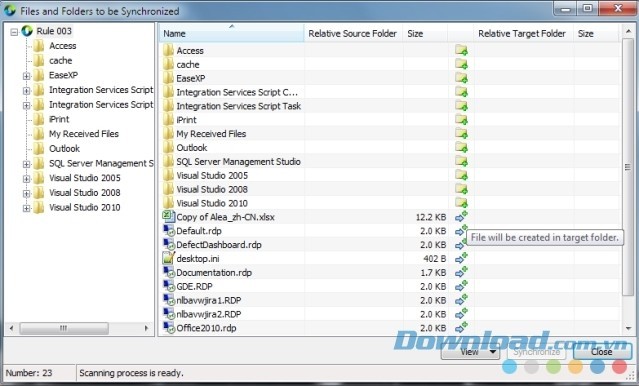Click the Excel file icon of Copy of Alea_zh-CN.xlsx
Image resolution: width=639 pixels, height=386 pixels.
pyautogui.click(x=168, y=216)
